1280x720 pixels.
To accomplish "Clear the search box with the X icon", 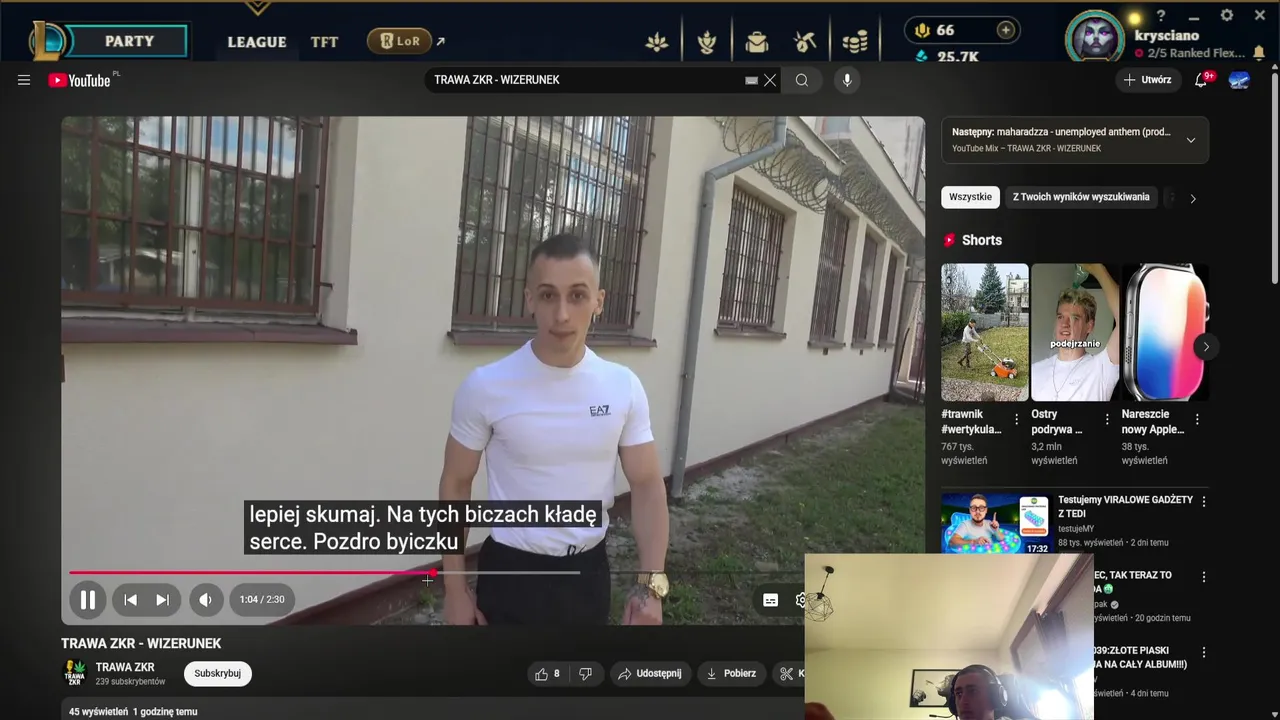I will pyautogui.click(x=770, y=80).
